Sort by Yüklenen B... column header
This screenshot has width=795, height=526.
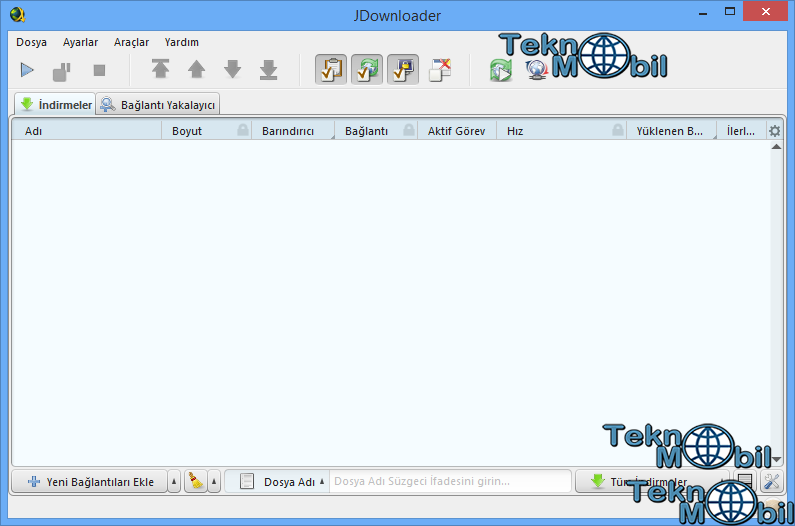pos(671,131)
